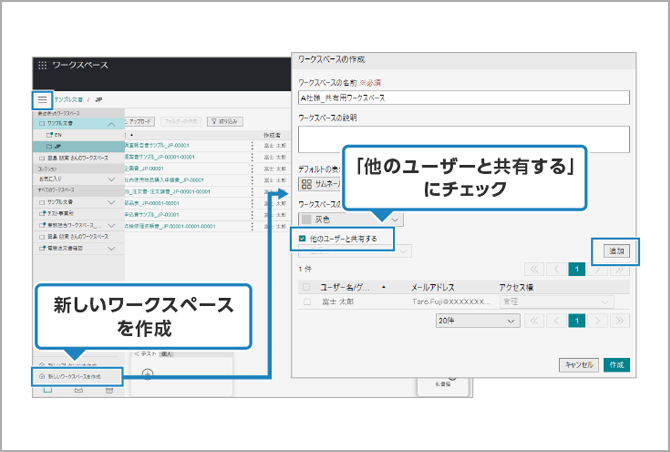This screenshot has width=670, height=452.
Task: Click the sort arrow beside ユーザー名 column
Action: pos(383,287)
